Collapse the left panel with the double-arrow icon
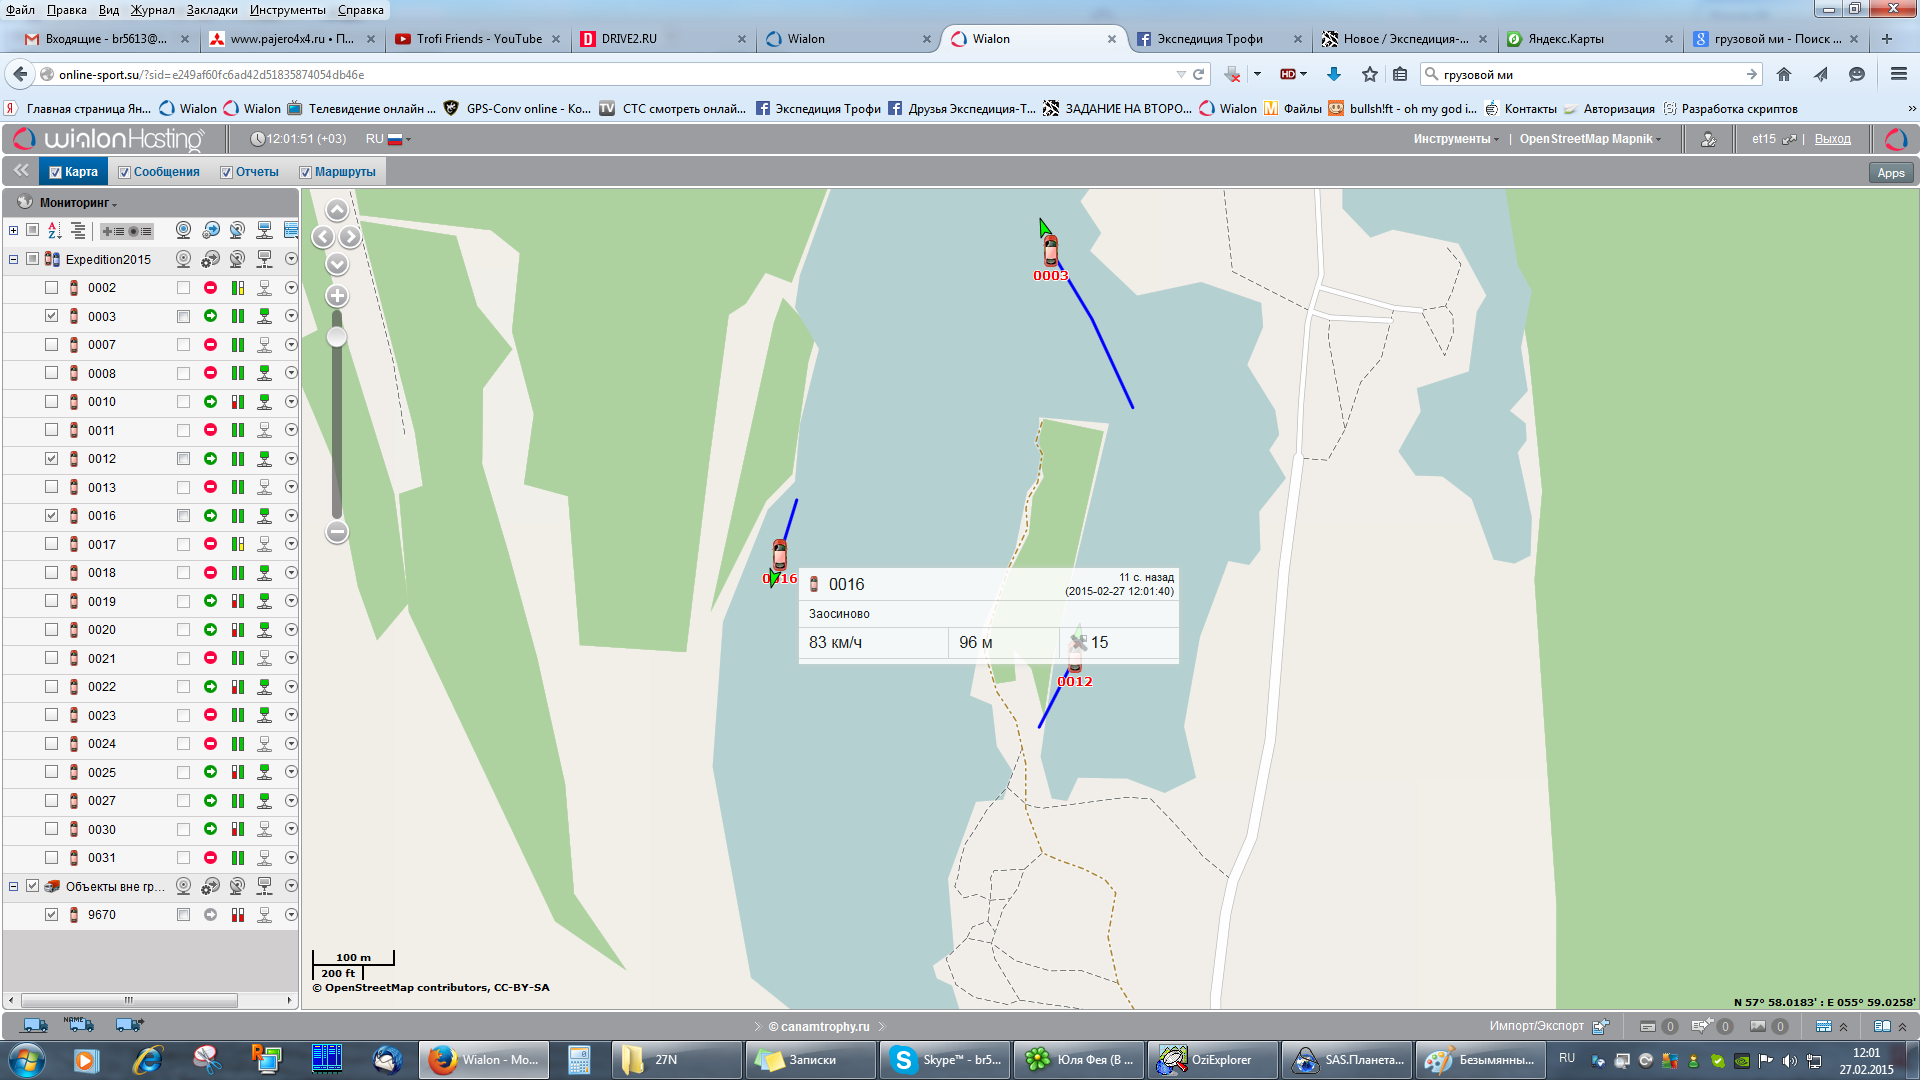 coord(21,171)
